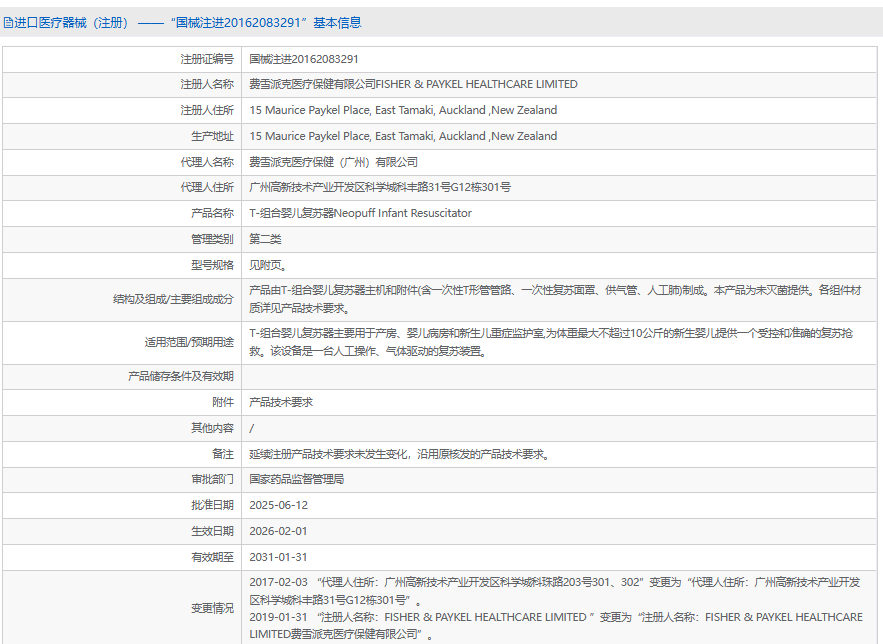Click the 注册人住所 label
Viewport: 883px width, 644px height.
tap(207, 110)
